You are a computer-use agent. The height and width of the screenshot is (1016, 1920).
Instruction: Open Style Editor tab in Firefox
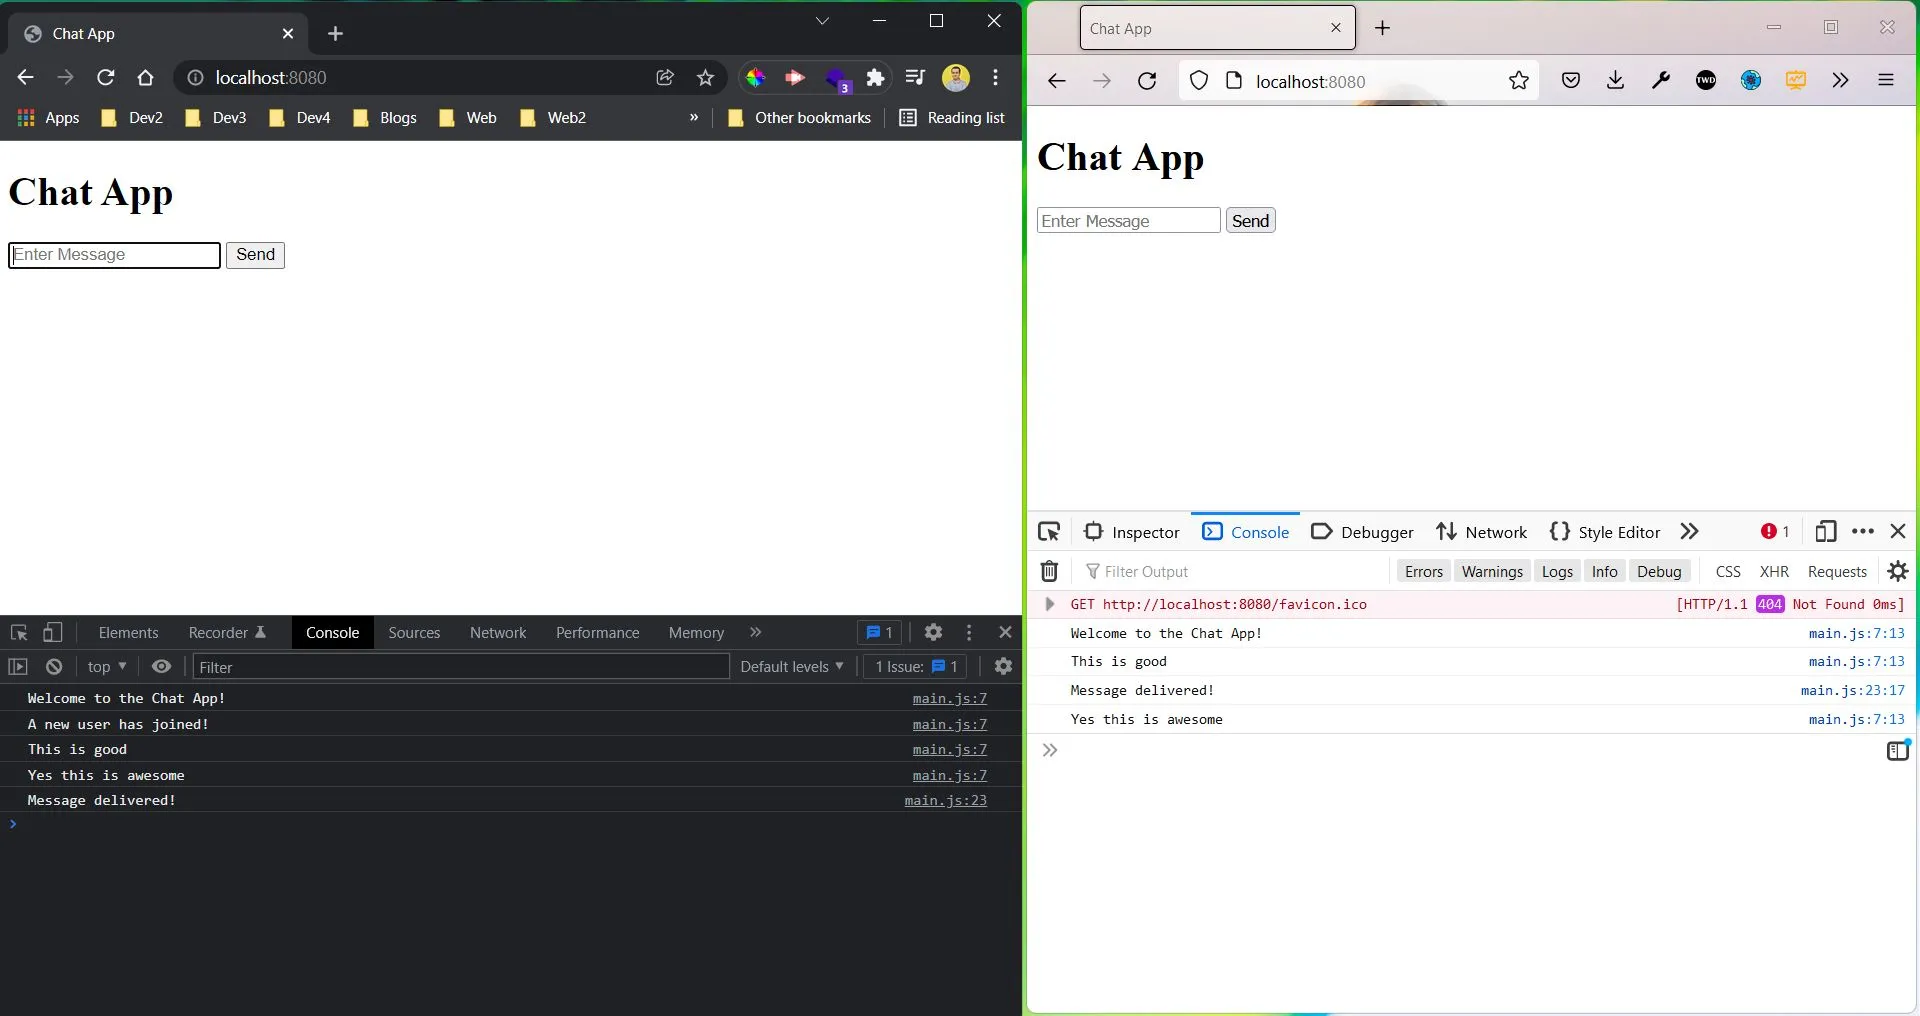(x=1605, y=532)
